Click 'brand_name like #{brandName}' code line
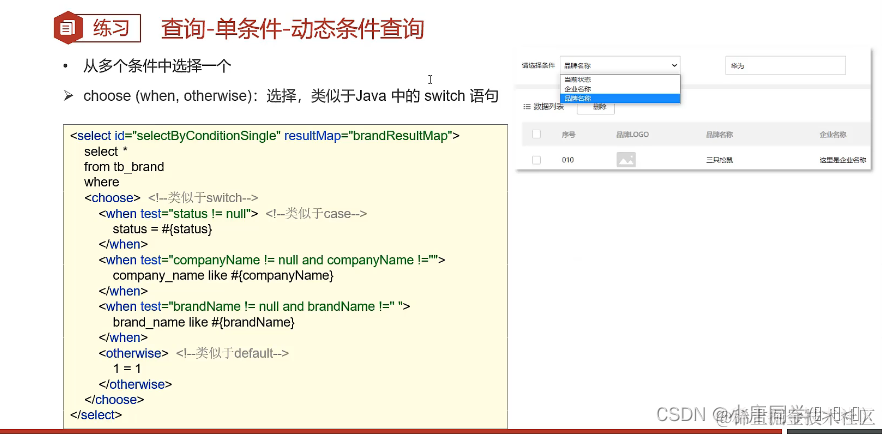Viewport: 882px width, 434px height. 204,323
